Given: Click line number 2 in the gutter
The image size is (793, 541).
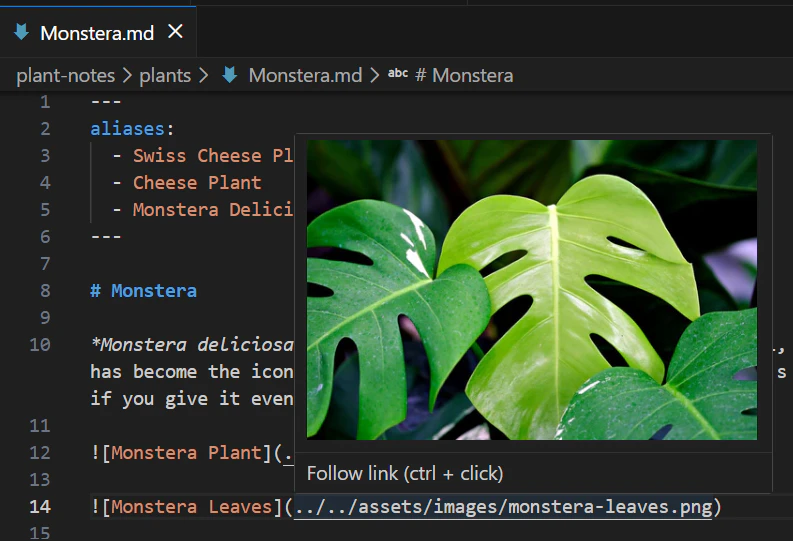Looking at the screenshot, I should click(45, 128).
